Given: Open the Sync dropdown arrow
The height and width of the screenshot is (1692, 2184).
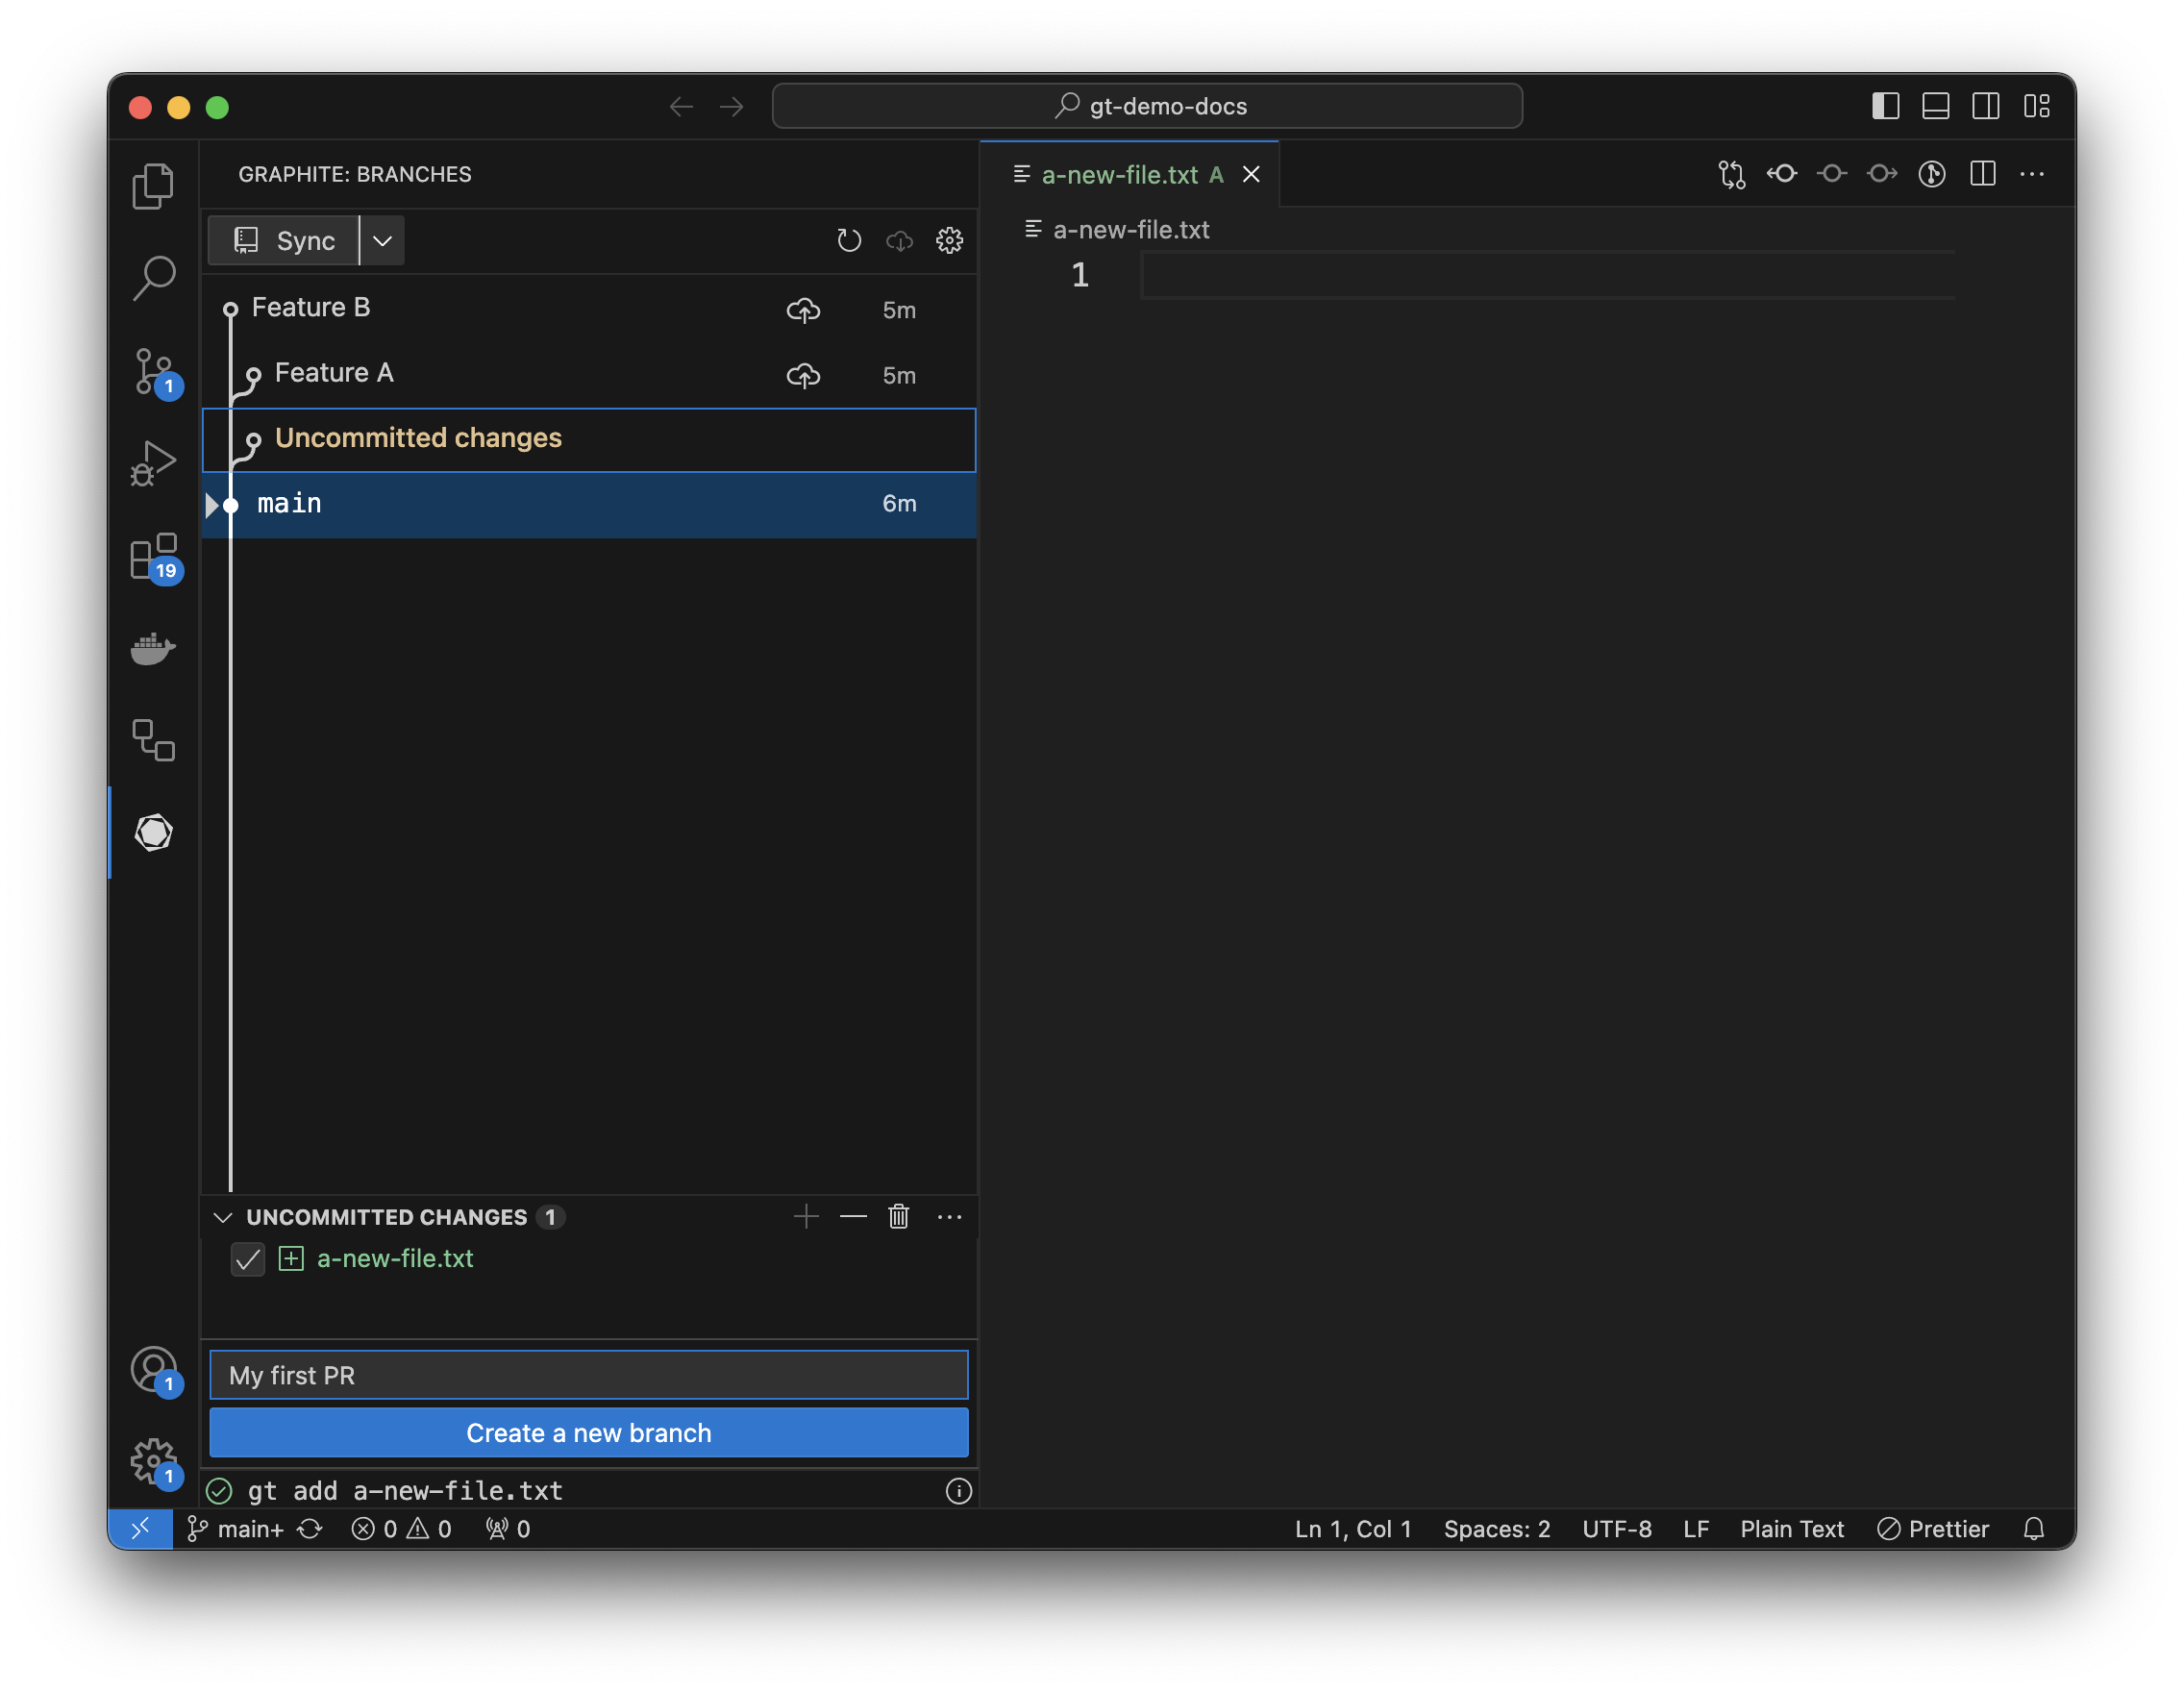Looking at the screenshot, I should pos(382,240).
